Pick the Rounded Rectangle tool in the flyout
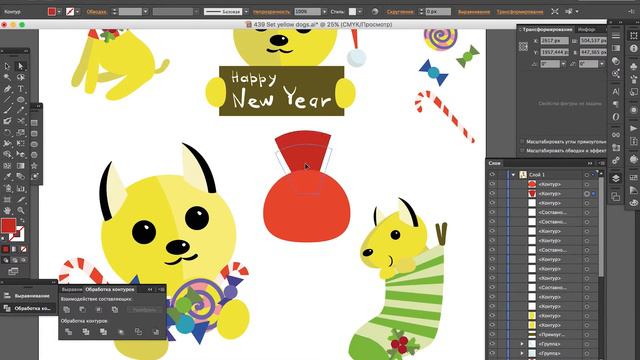The image size is (640, 360). pyautogui.click(x=34, y=133)
